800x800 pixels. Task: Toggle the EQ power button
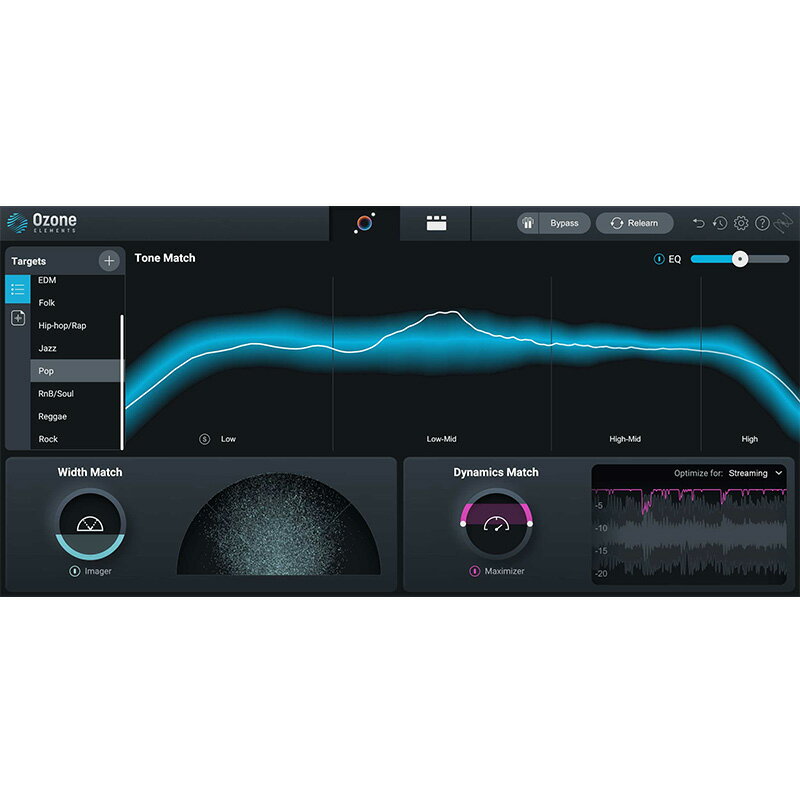[x=659, y=259]
